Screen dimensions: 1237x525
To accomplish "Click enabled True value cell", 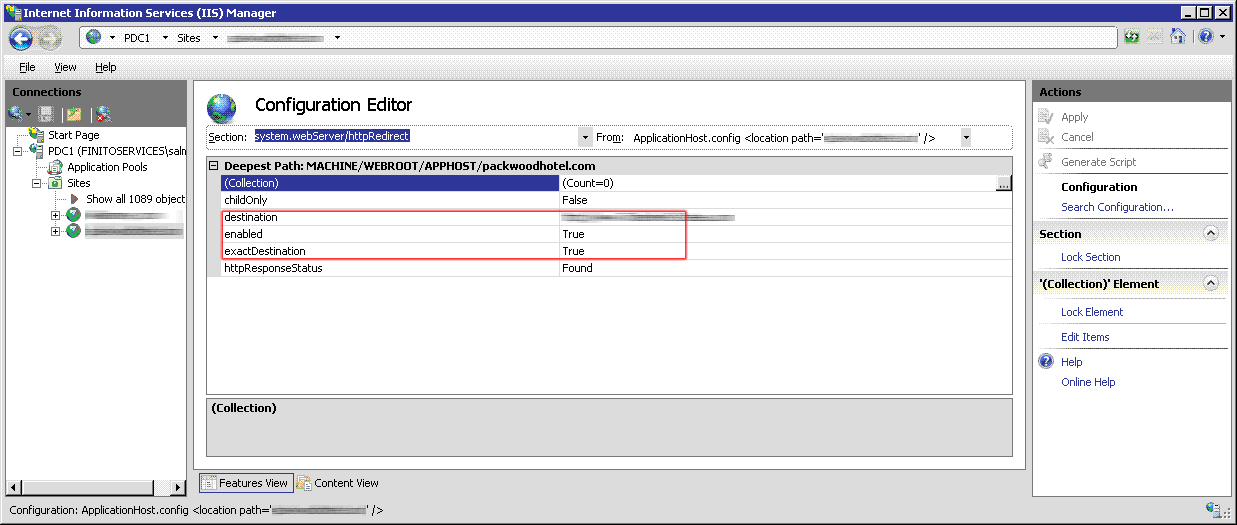I will 785,234.
